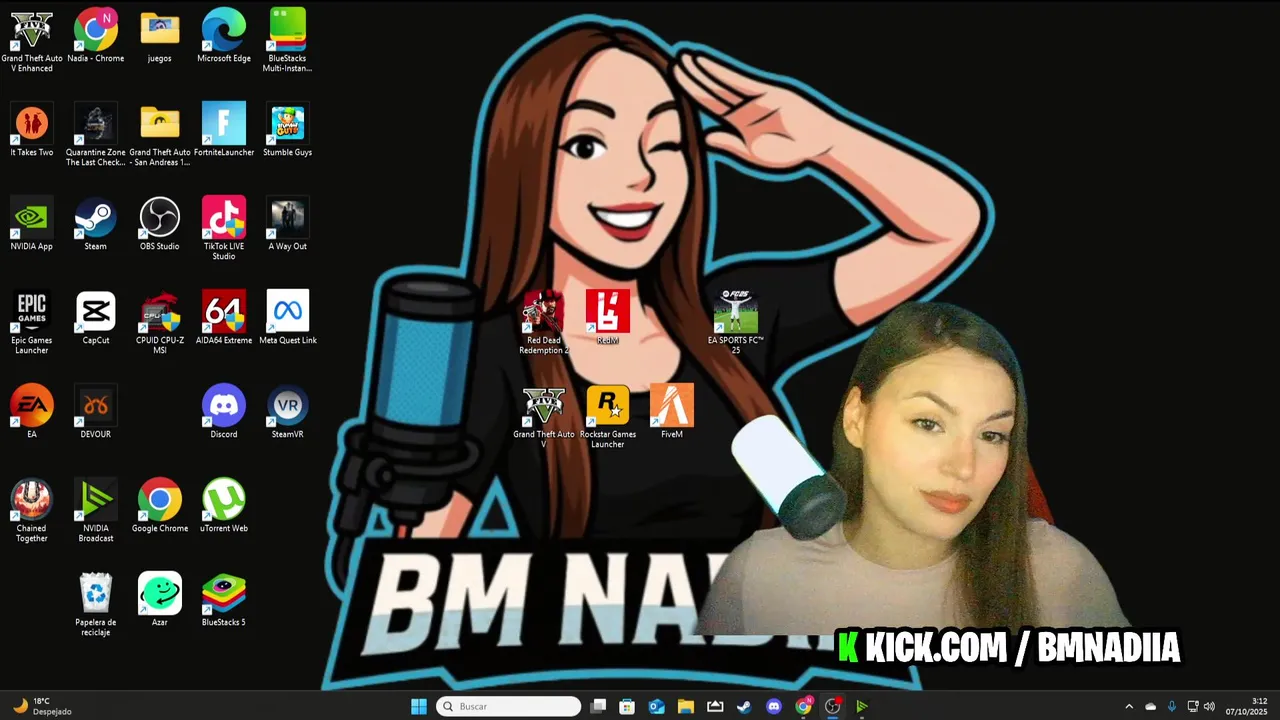Open NVIDIA App desktop shortcut
The height and width of the screenshot is (720, 1280).
32,224
